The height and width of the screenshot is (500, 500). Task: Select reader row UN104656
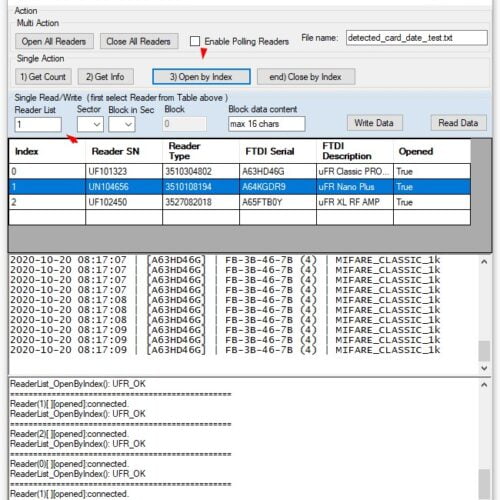(240, 187)
